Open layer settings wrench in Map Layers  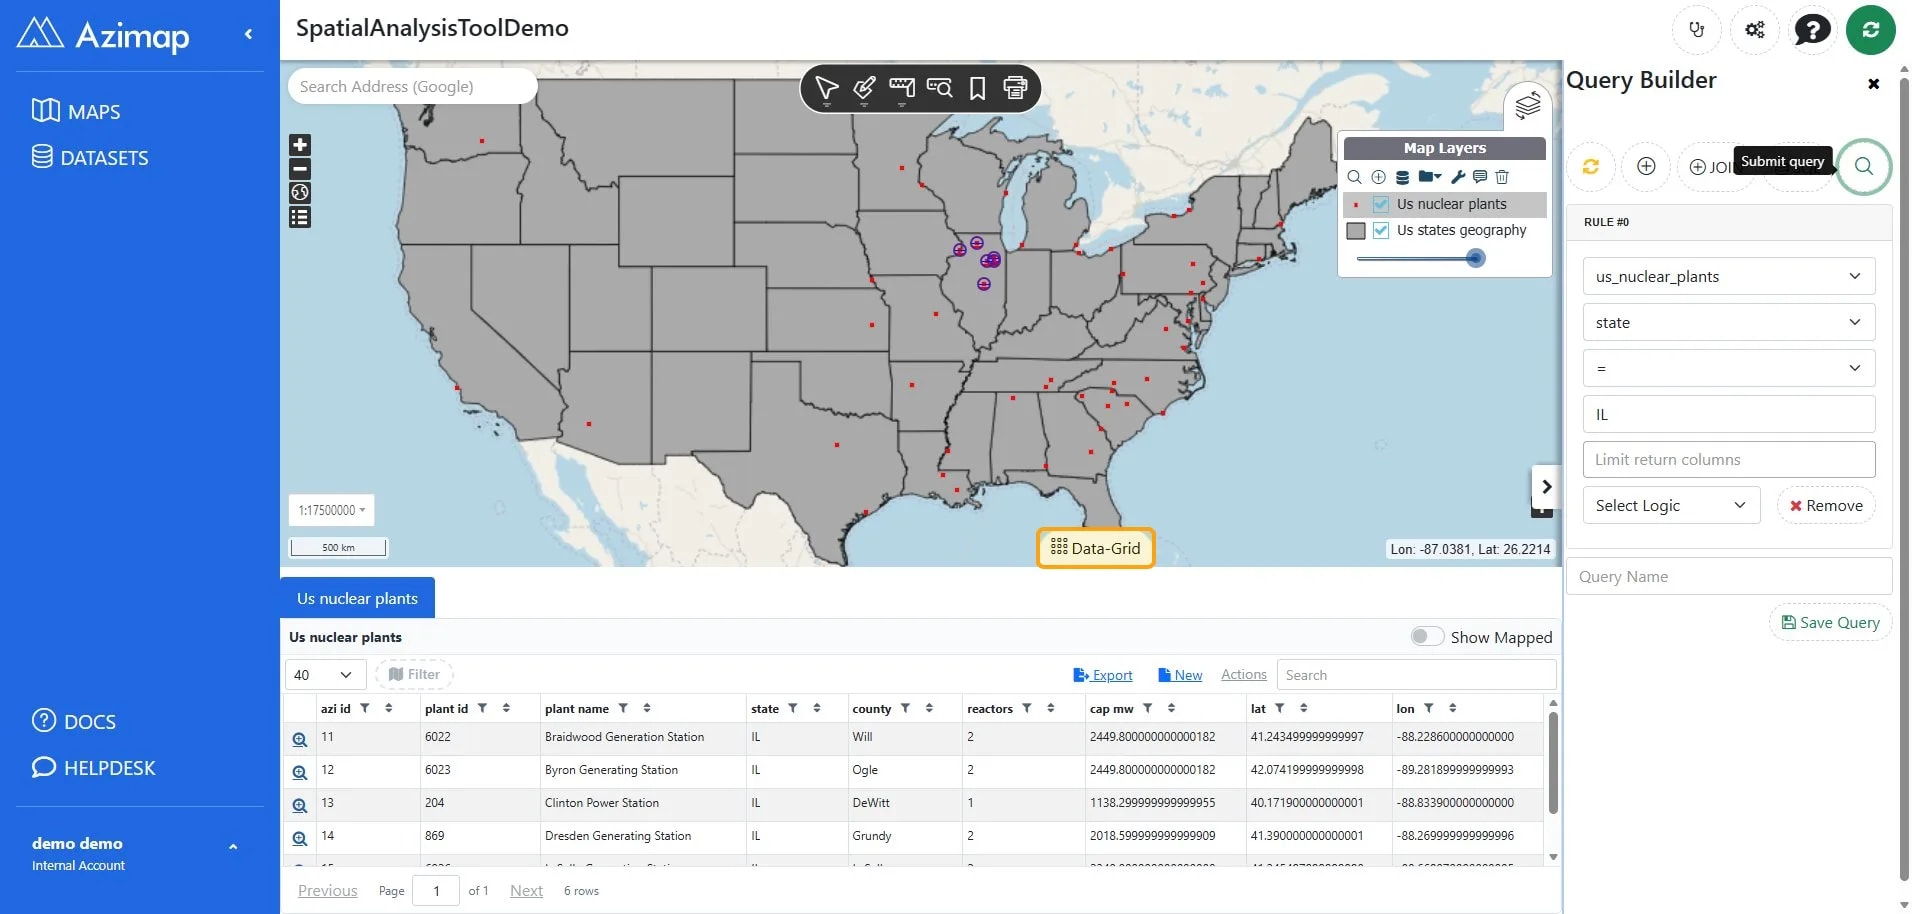(x=1458, y=177)
